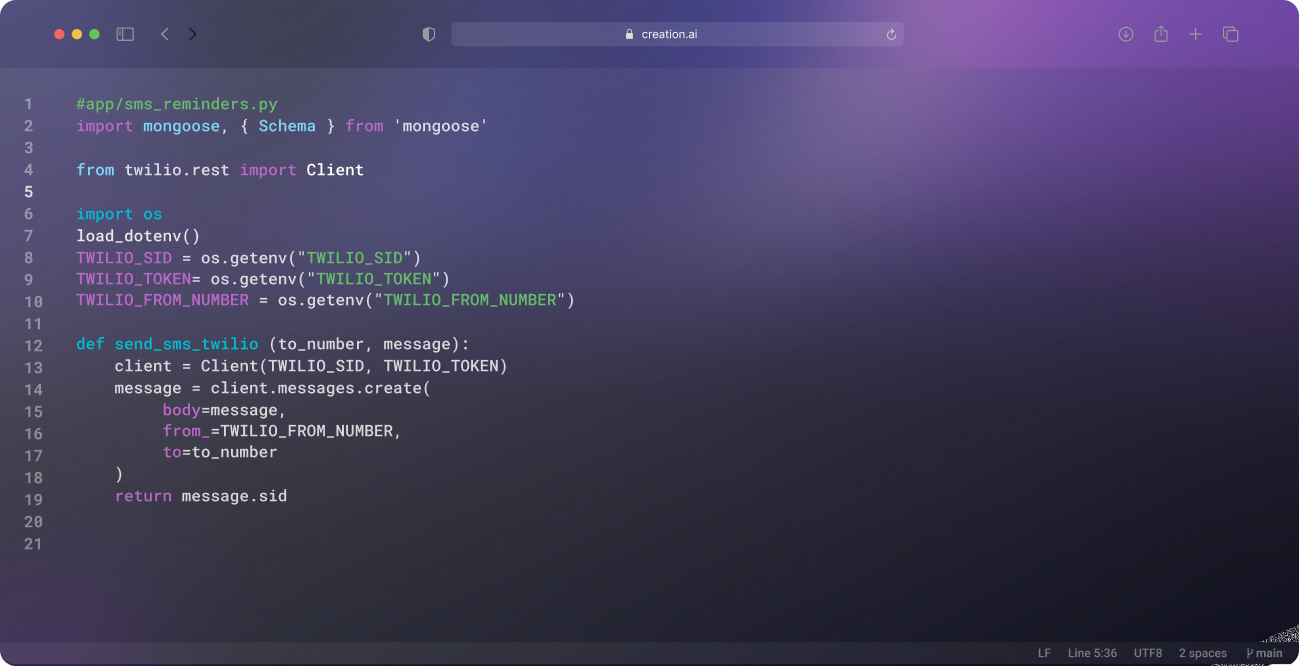
Task: Click the Client import on line 4
Action: [335, 170]
